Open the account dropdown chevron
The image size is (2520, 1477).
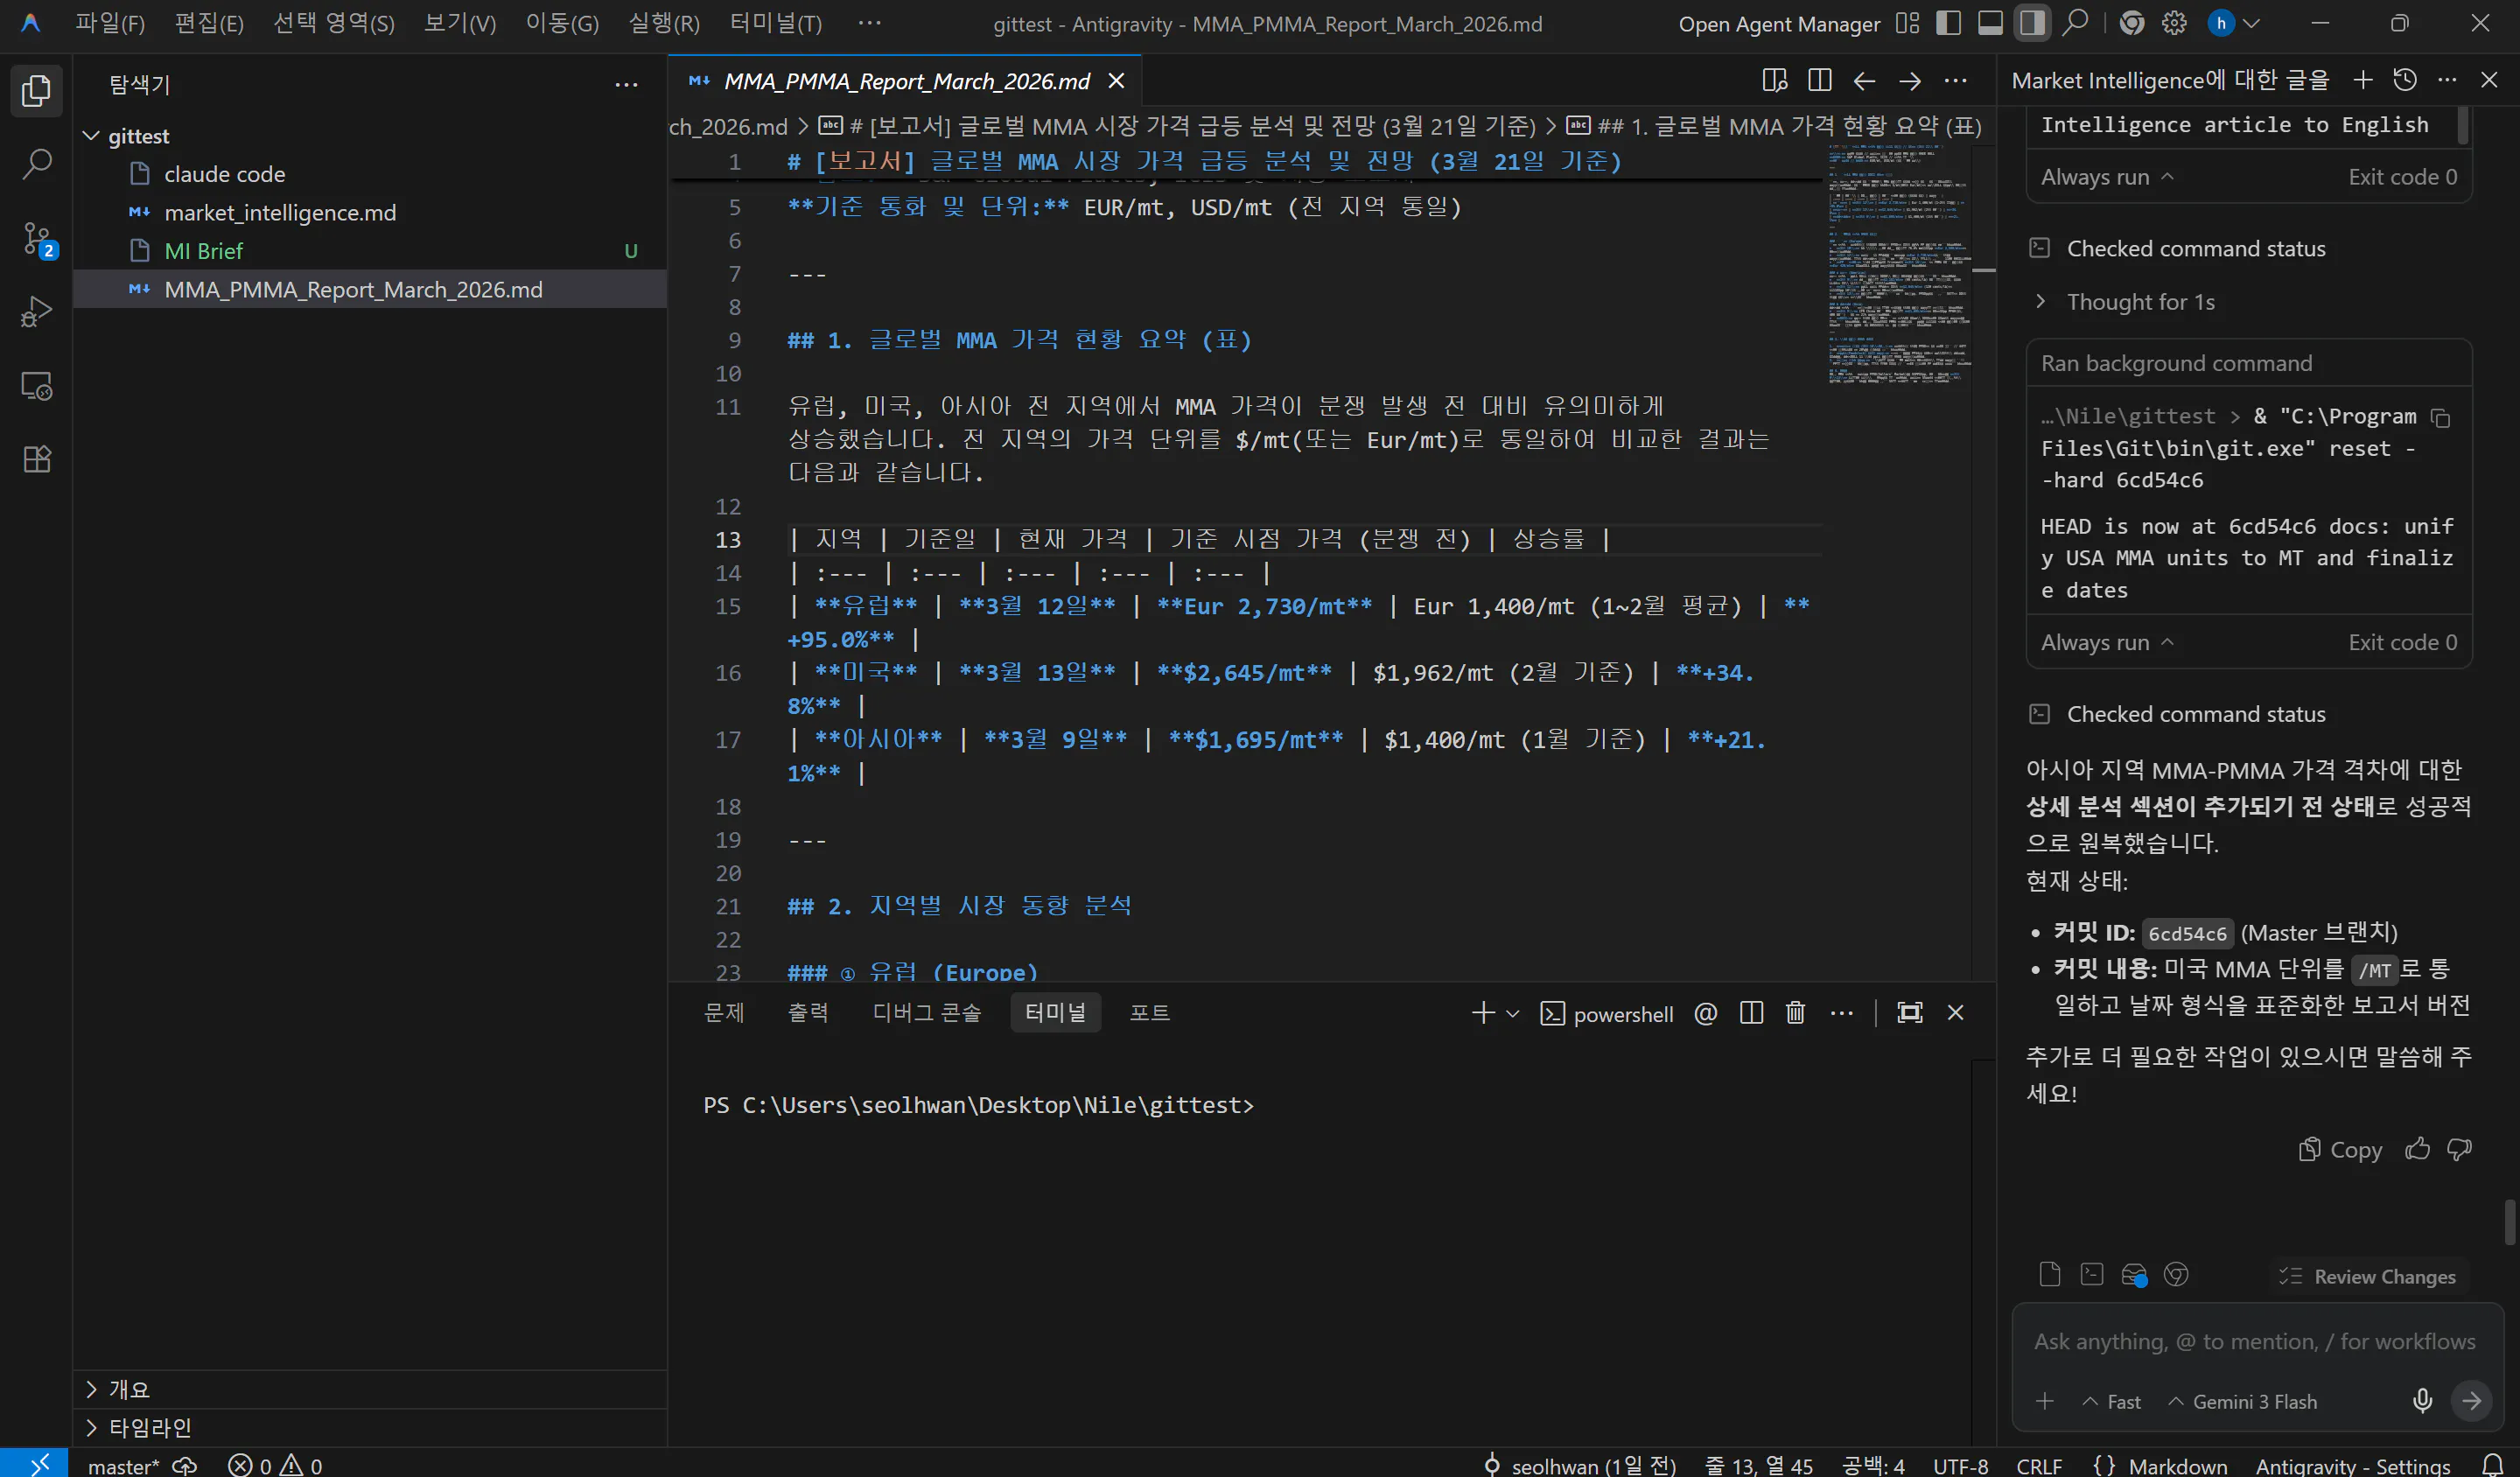click(x=2252, y=23)
